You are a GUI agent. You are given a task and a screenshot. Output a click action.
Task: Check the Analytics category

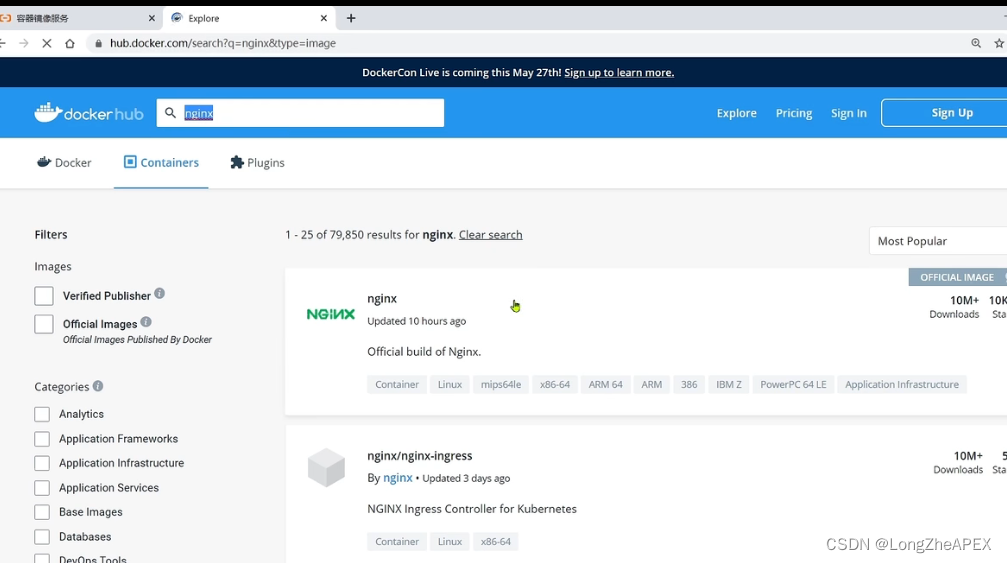pyautogui.click(x=42, y=414)
